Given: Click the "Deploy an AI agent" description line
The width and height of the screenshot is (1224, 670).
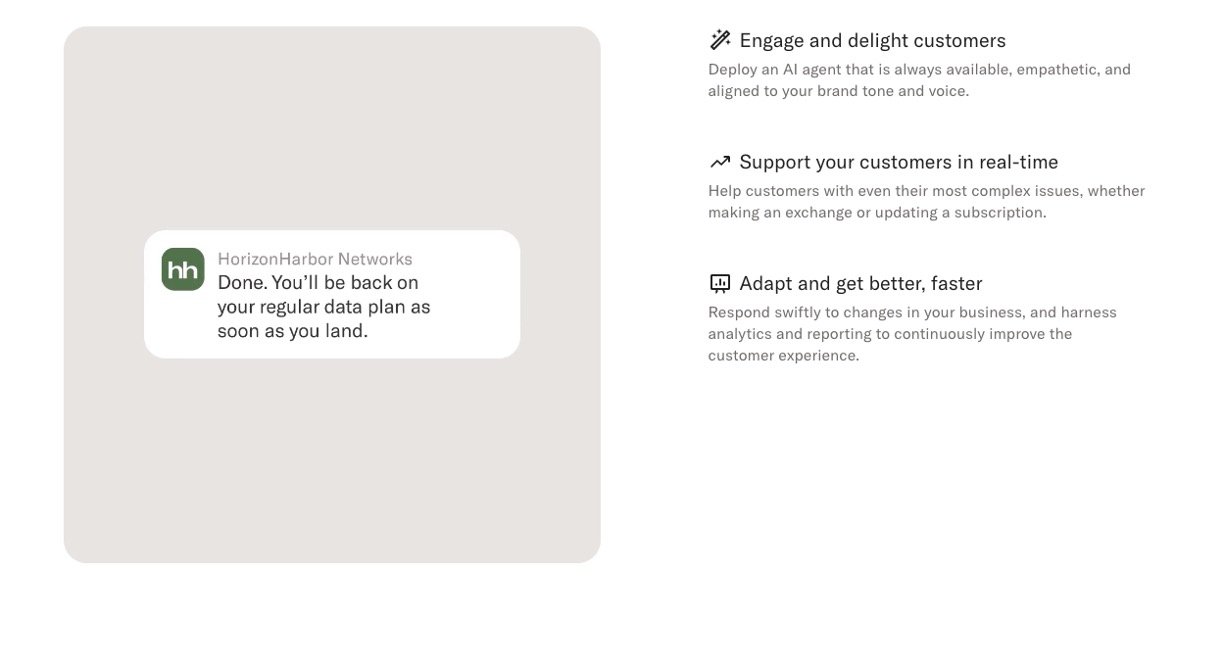Looking at the screenshot, I should tap(919, 70).
